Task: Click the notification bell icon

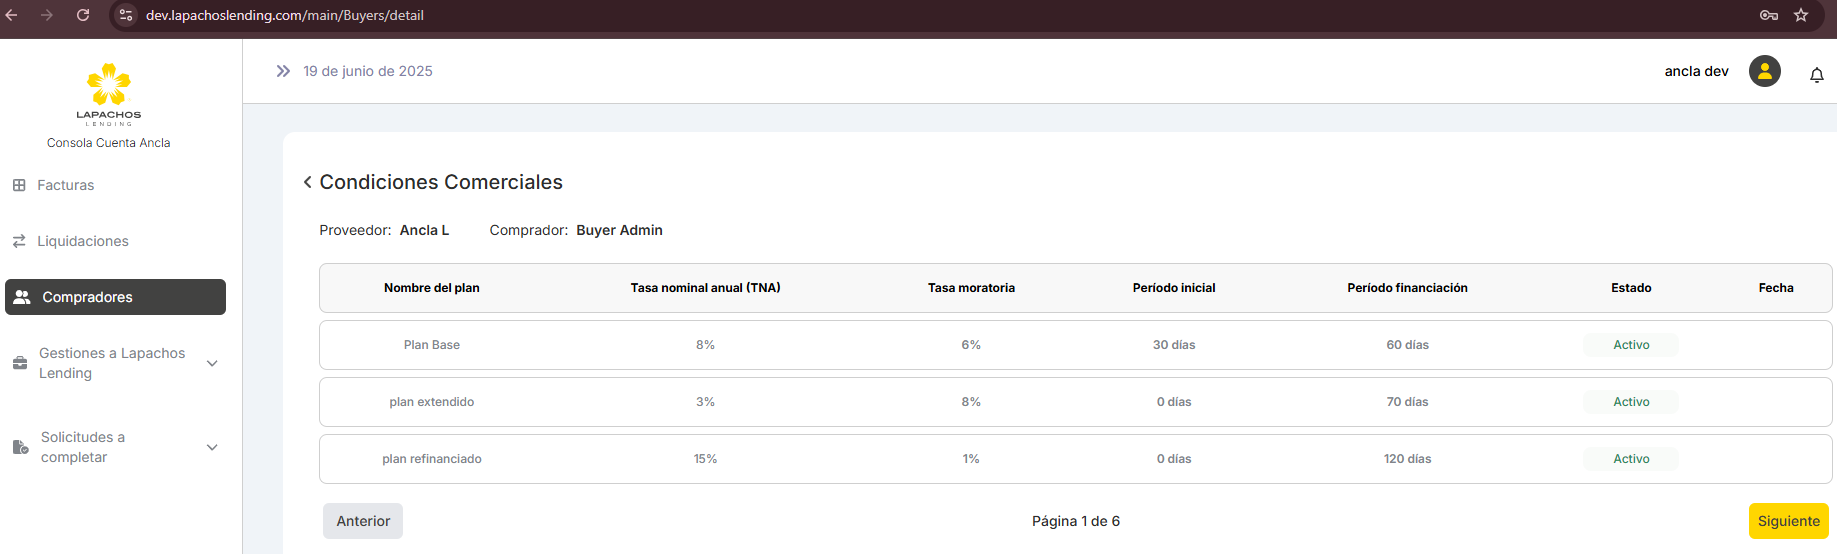Action: click(x=1816, y=75)
